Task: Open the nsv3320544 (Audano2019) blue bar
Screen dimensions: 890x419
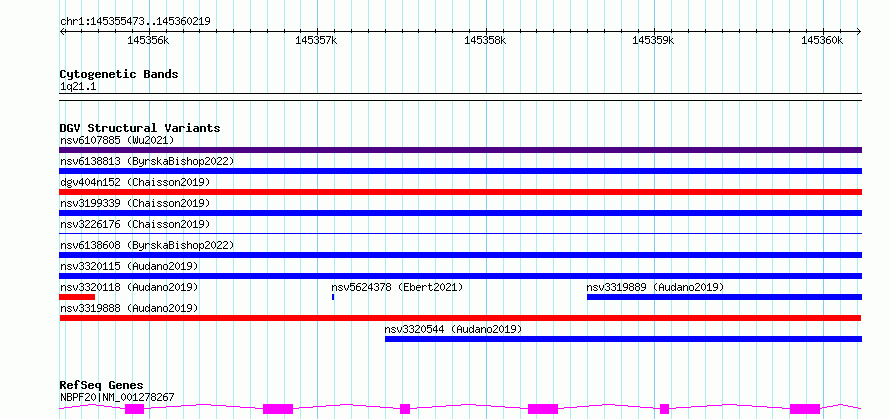Action: click(x=623, y=339)
